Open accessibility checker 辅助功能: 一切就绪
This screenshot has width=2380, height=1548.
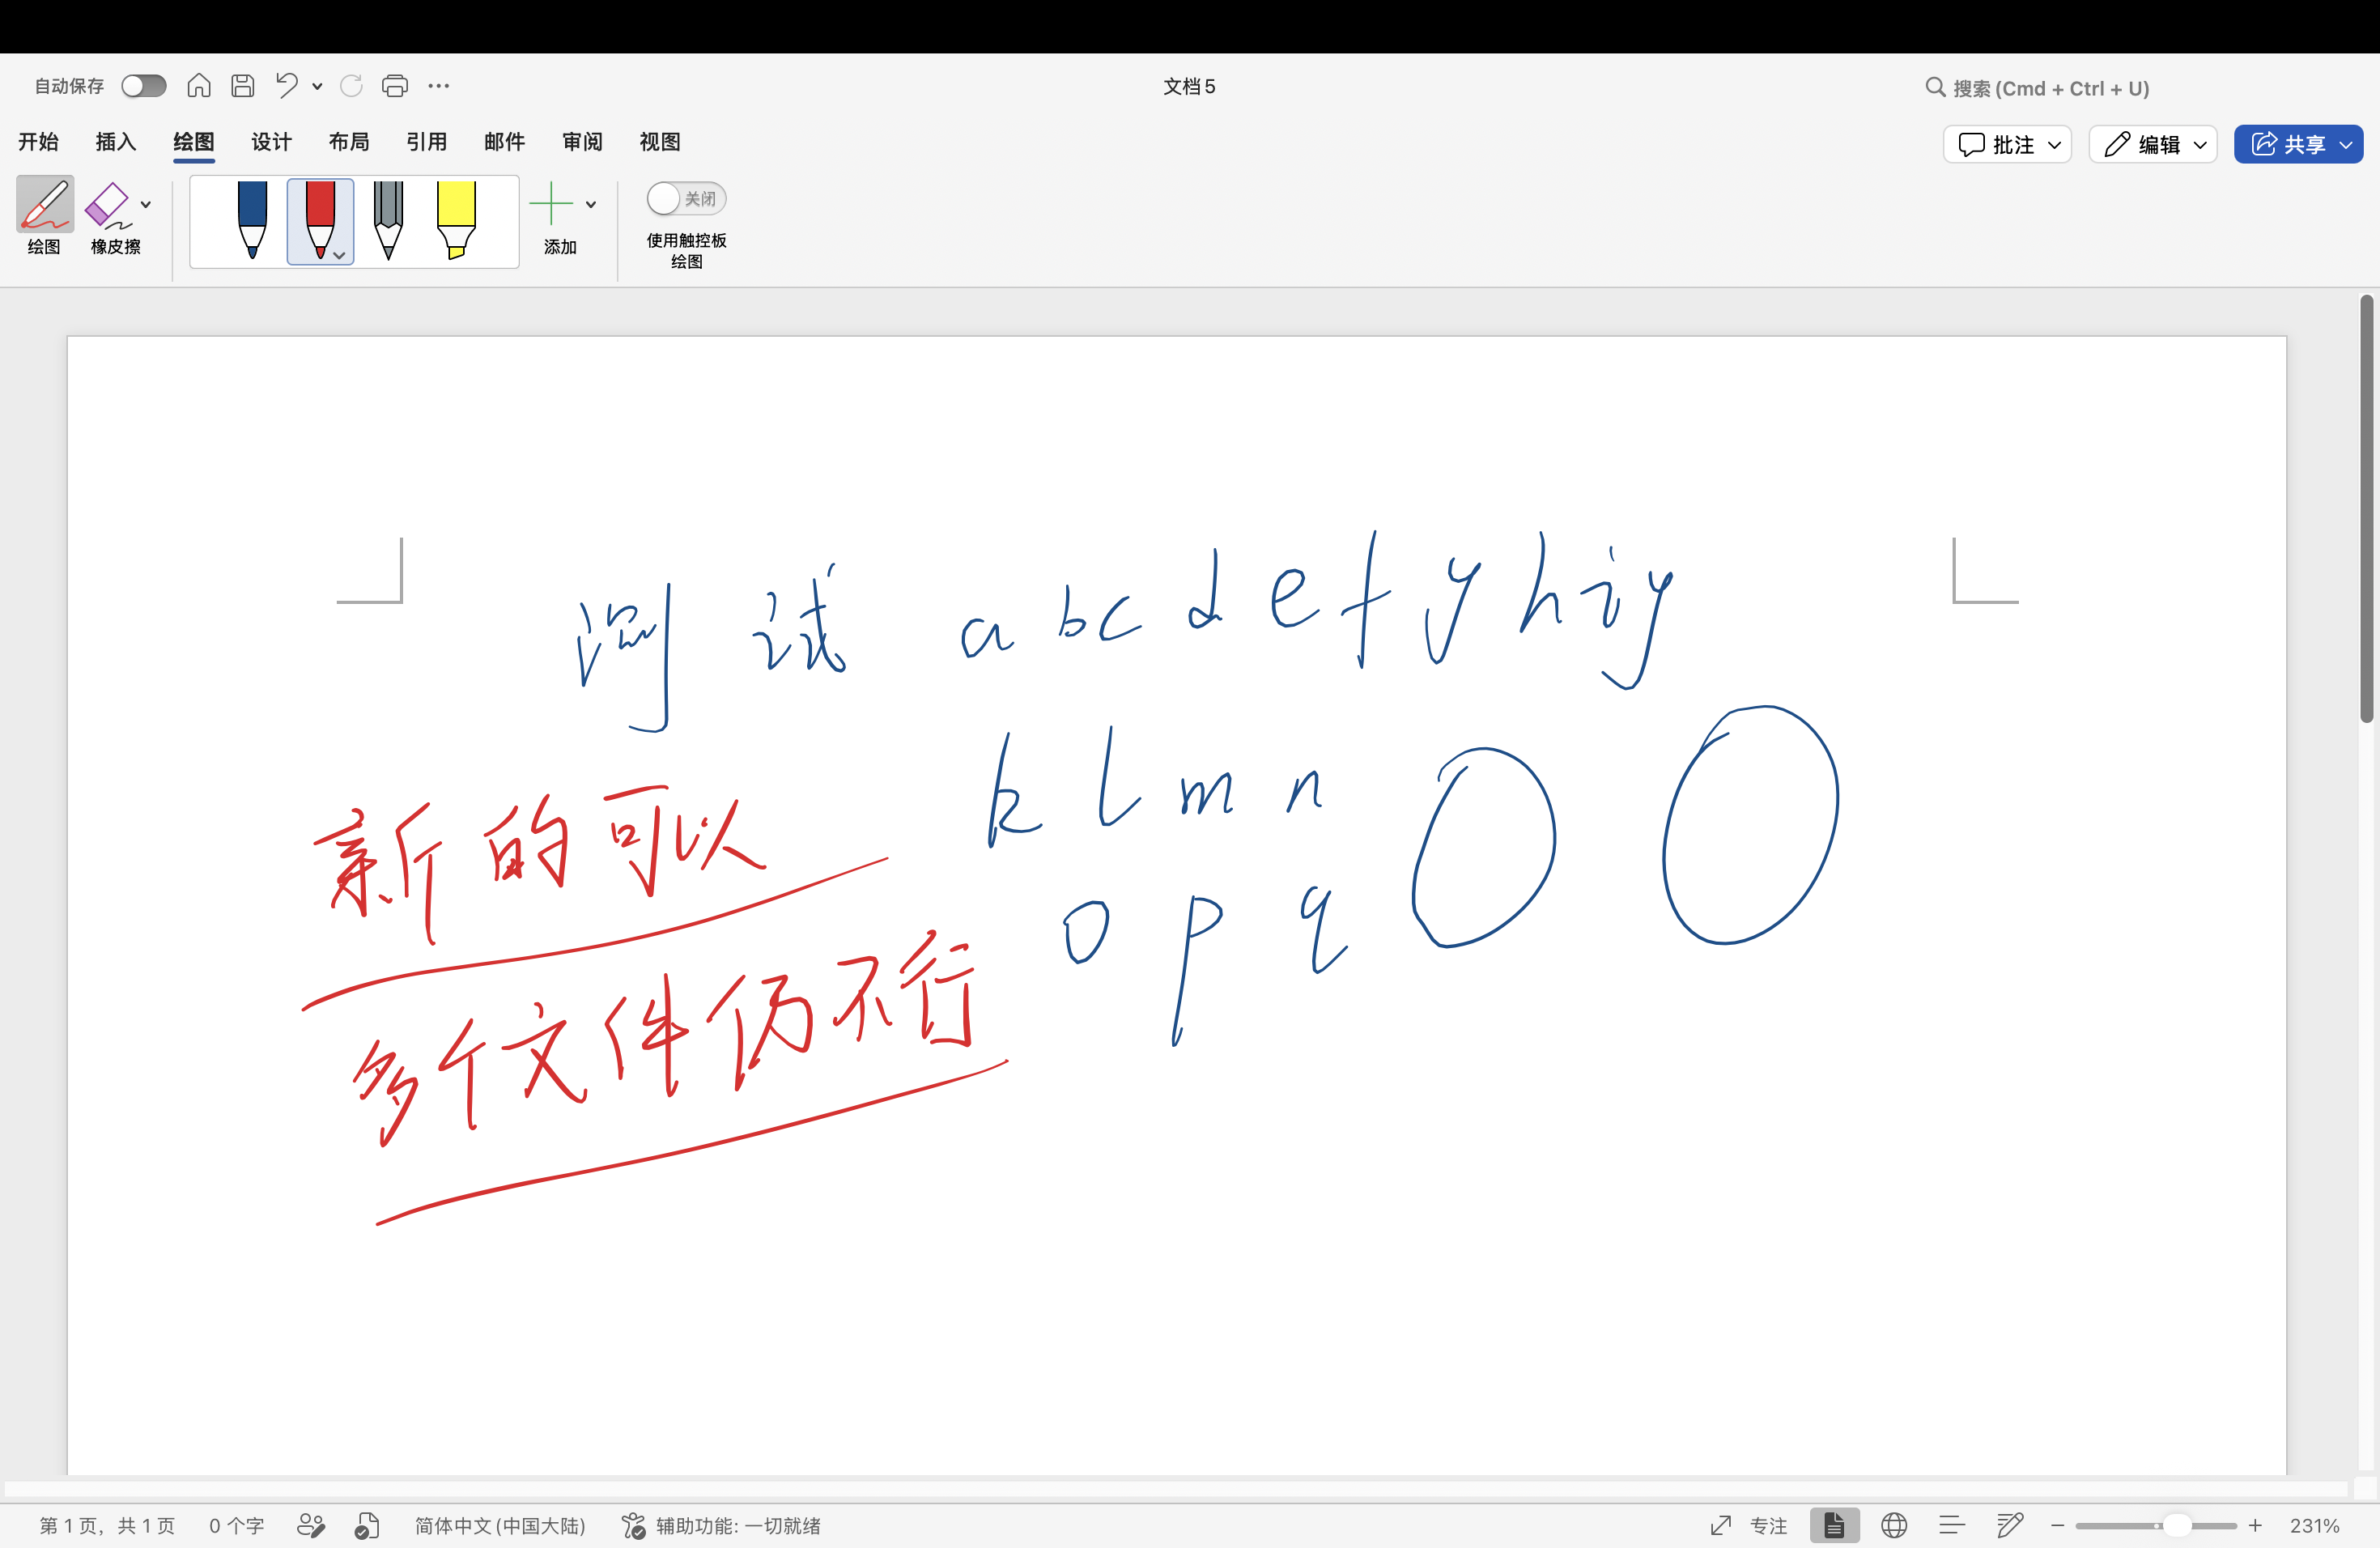point(721,1525)
